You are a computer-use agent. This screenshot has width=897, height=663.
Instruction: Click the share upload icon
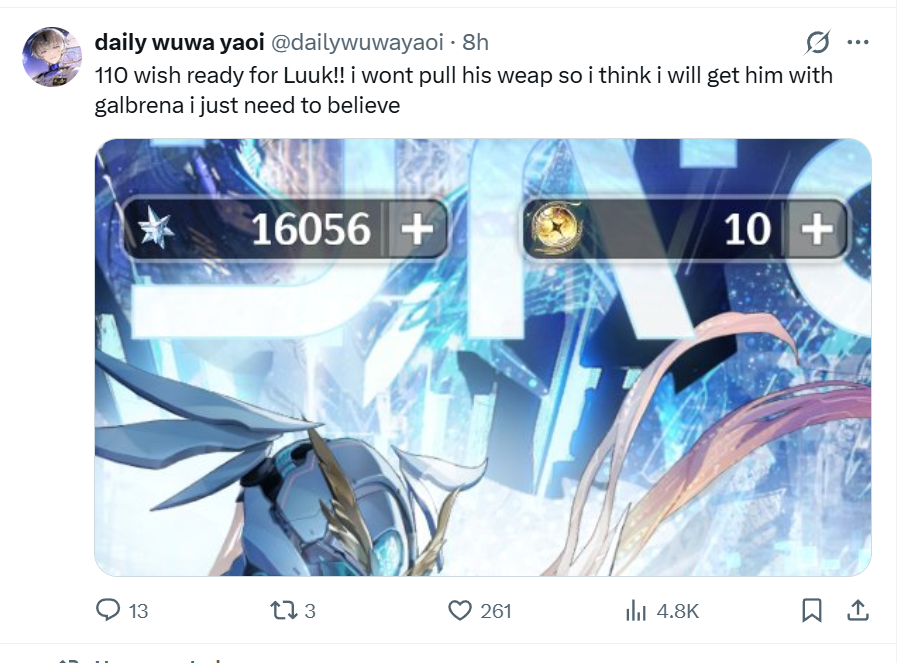pyautogui.click(x=858, y=610)
